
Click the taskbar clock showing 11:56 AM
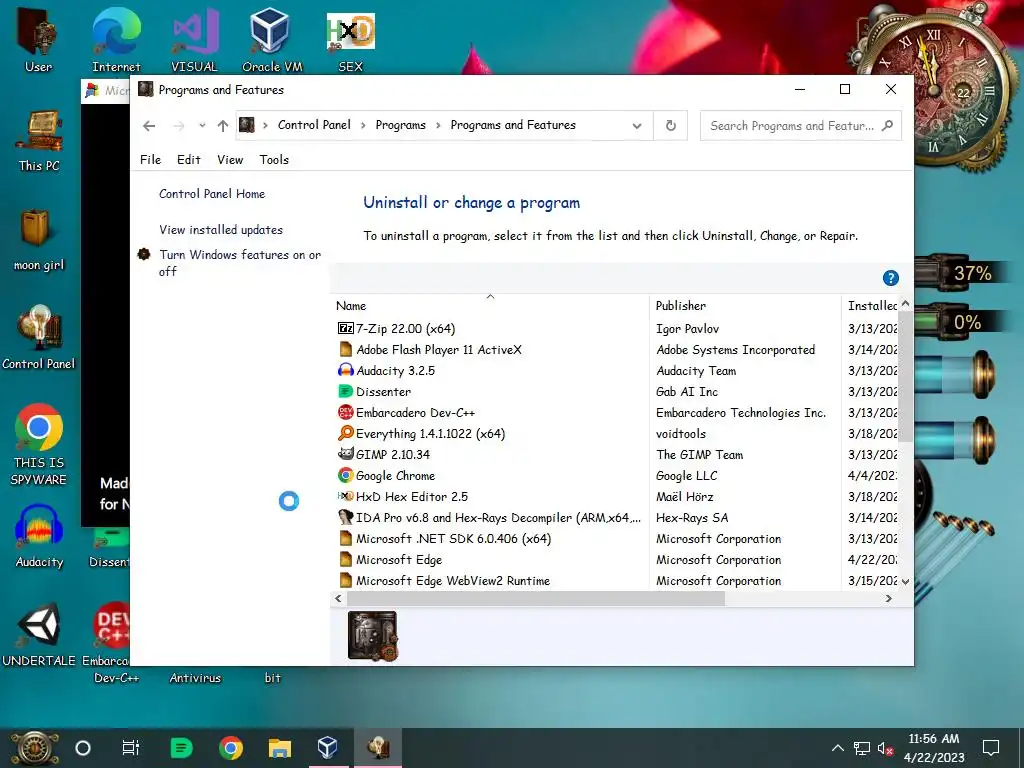point(934,748)
